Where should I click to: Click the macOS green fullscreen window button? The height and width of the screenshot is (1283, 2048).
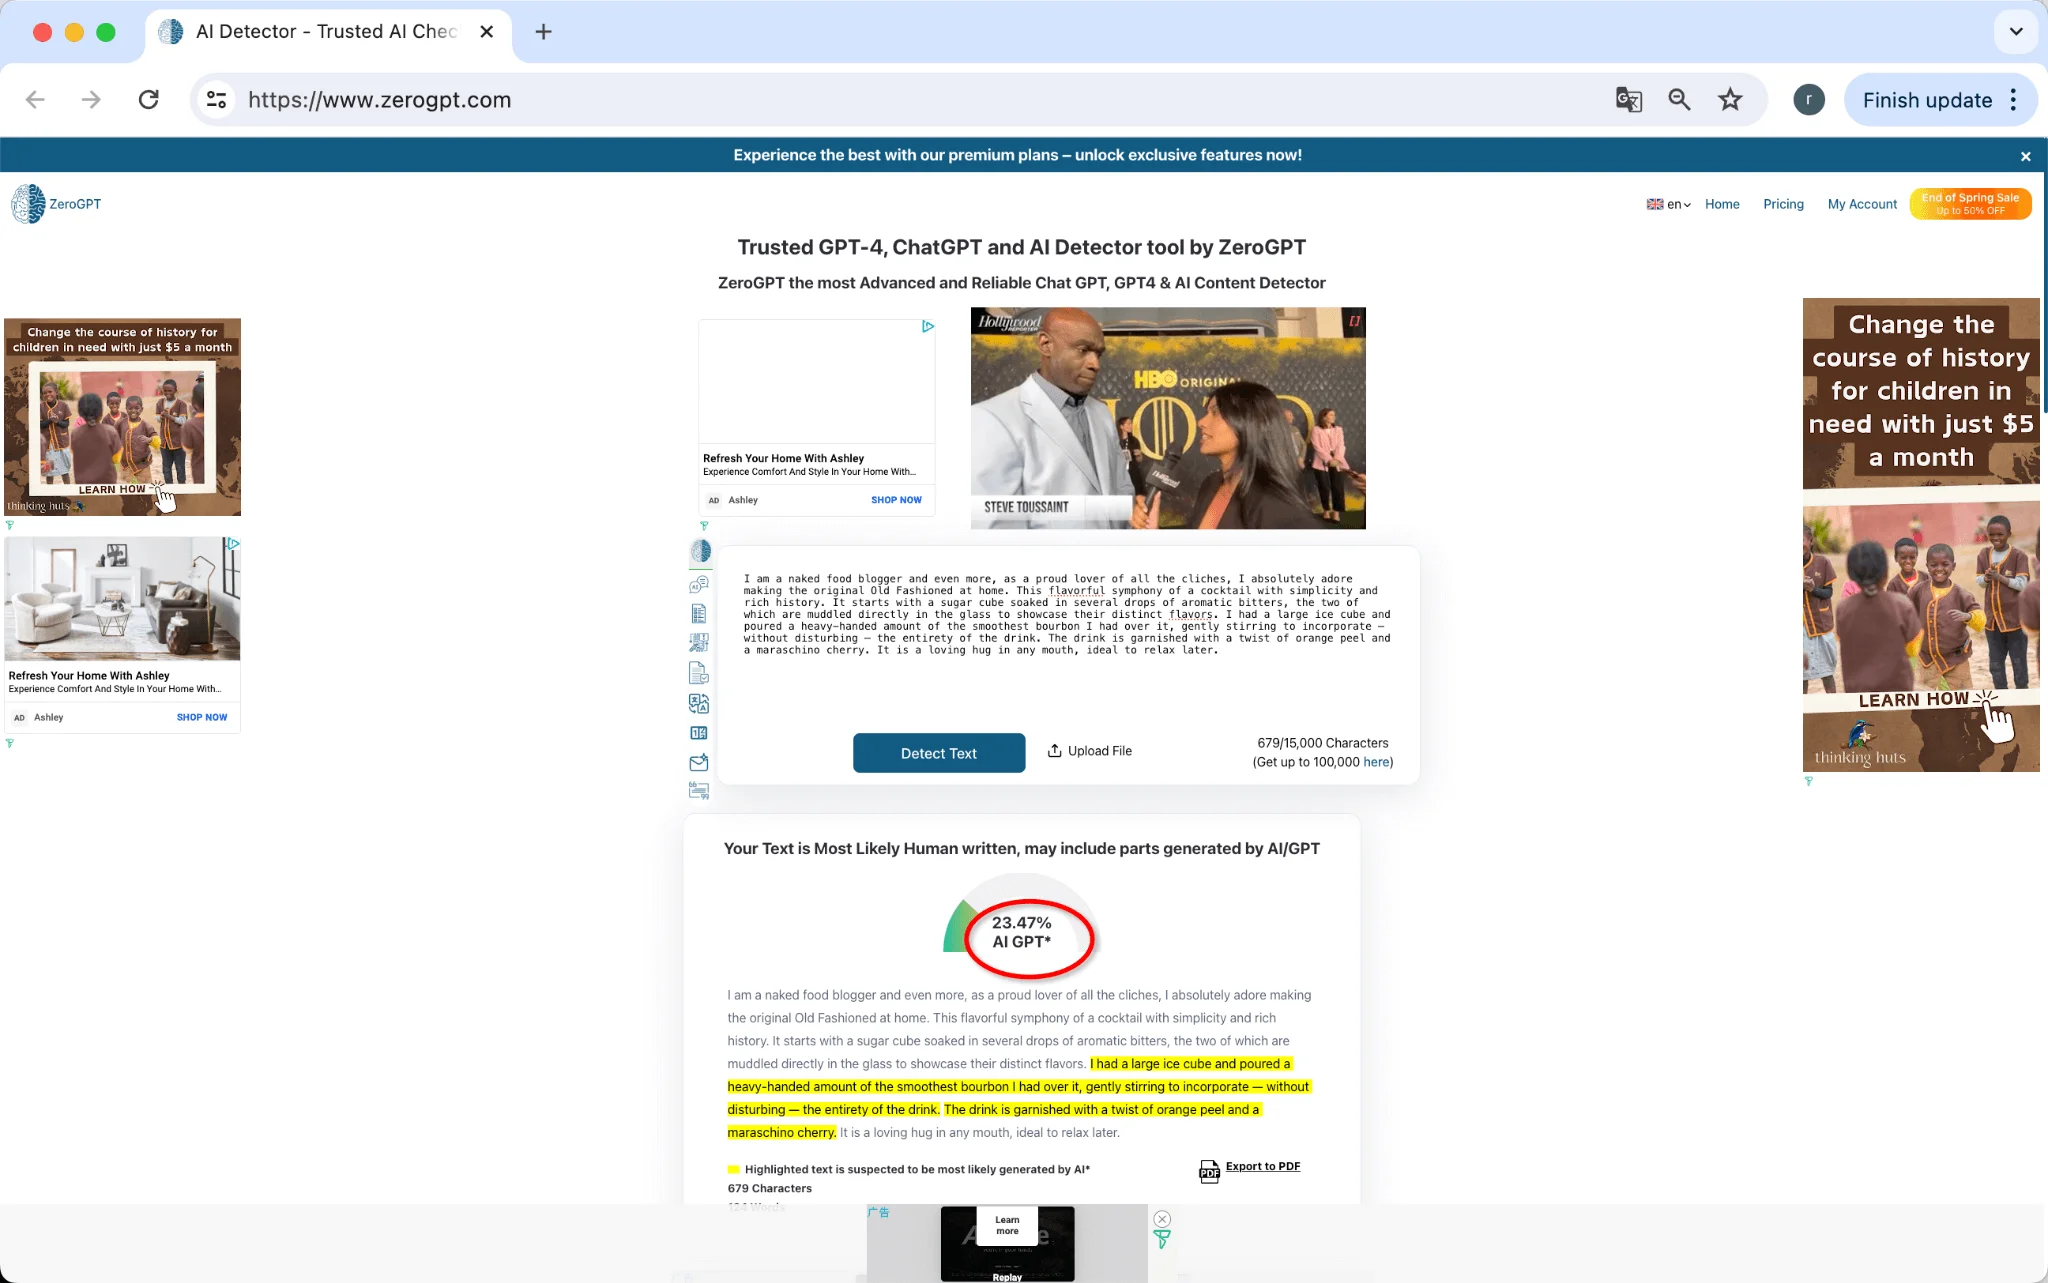[106, 32]
